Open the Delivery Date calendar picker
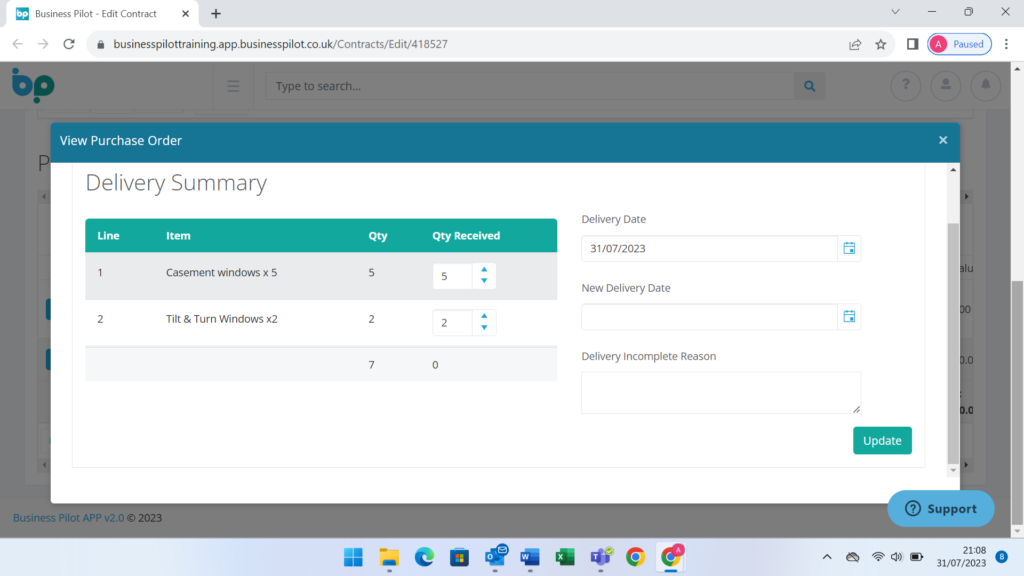 pyautogui.click(x=848, y=248)
